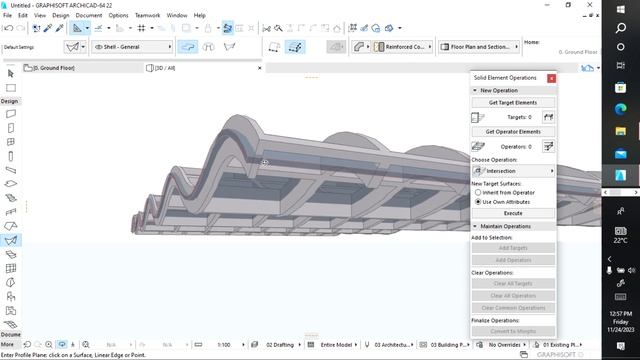Toggle the guide lines button
Screen dimensions: 640x360
pyautogui.click(x=77, y=28)
